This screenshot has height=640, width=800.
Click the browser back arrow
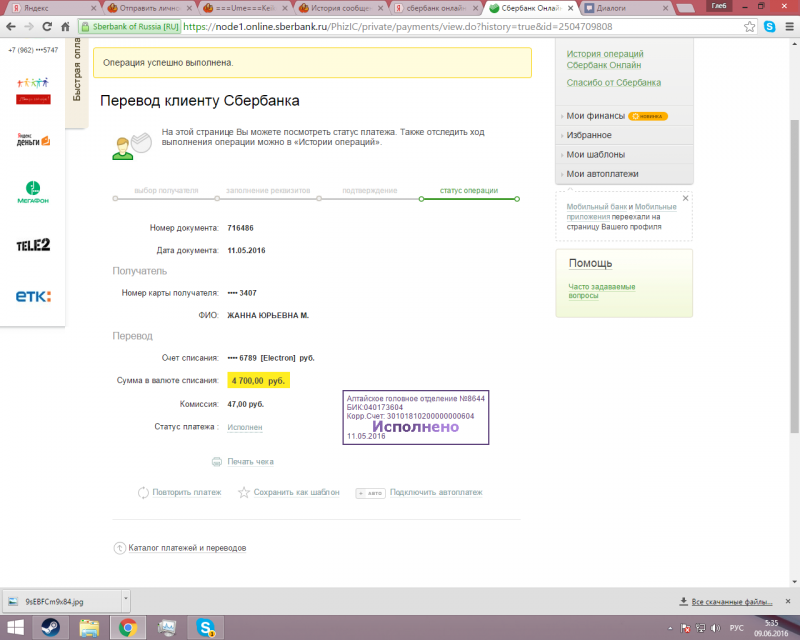pyautogui.click(x=11, y=27)
